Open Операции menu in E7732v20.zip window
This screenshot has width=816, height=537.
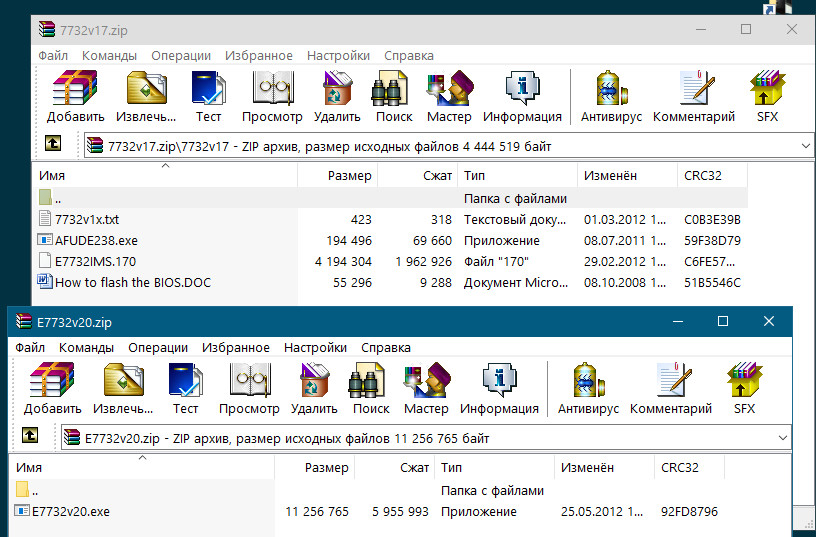[158, 348]
